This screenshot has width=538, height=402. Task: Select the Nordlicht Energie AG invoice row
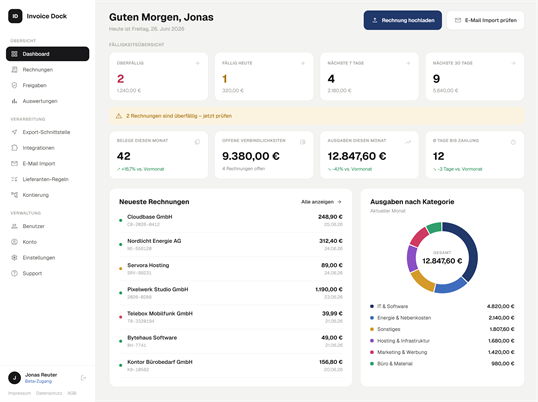[x=231, y=245]
